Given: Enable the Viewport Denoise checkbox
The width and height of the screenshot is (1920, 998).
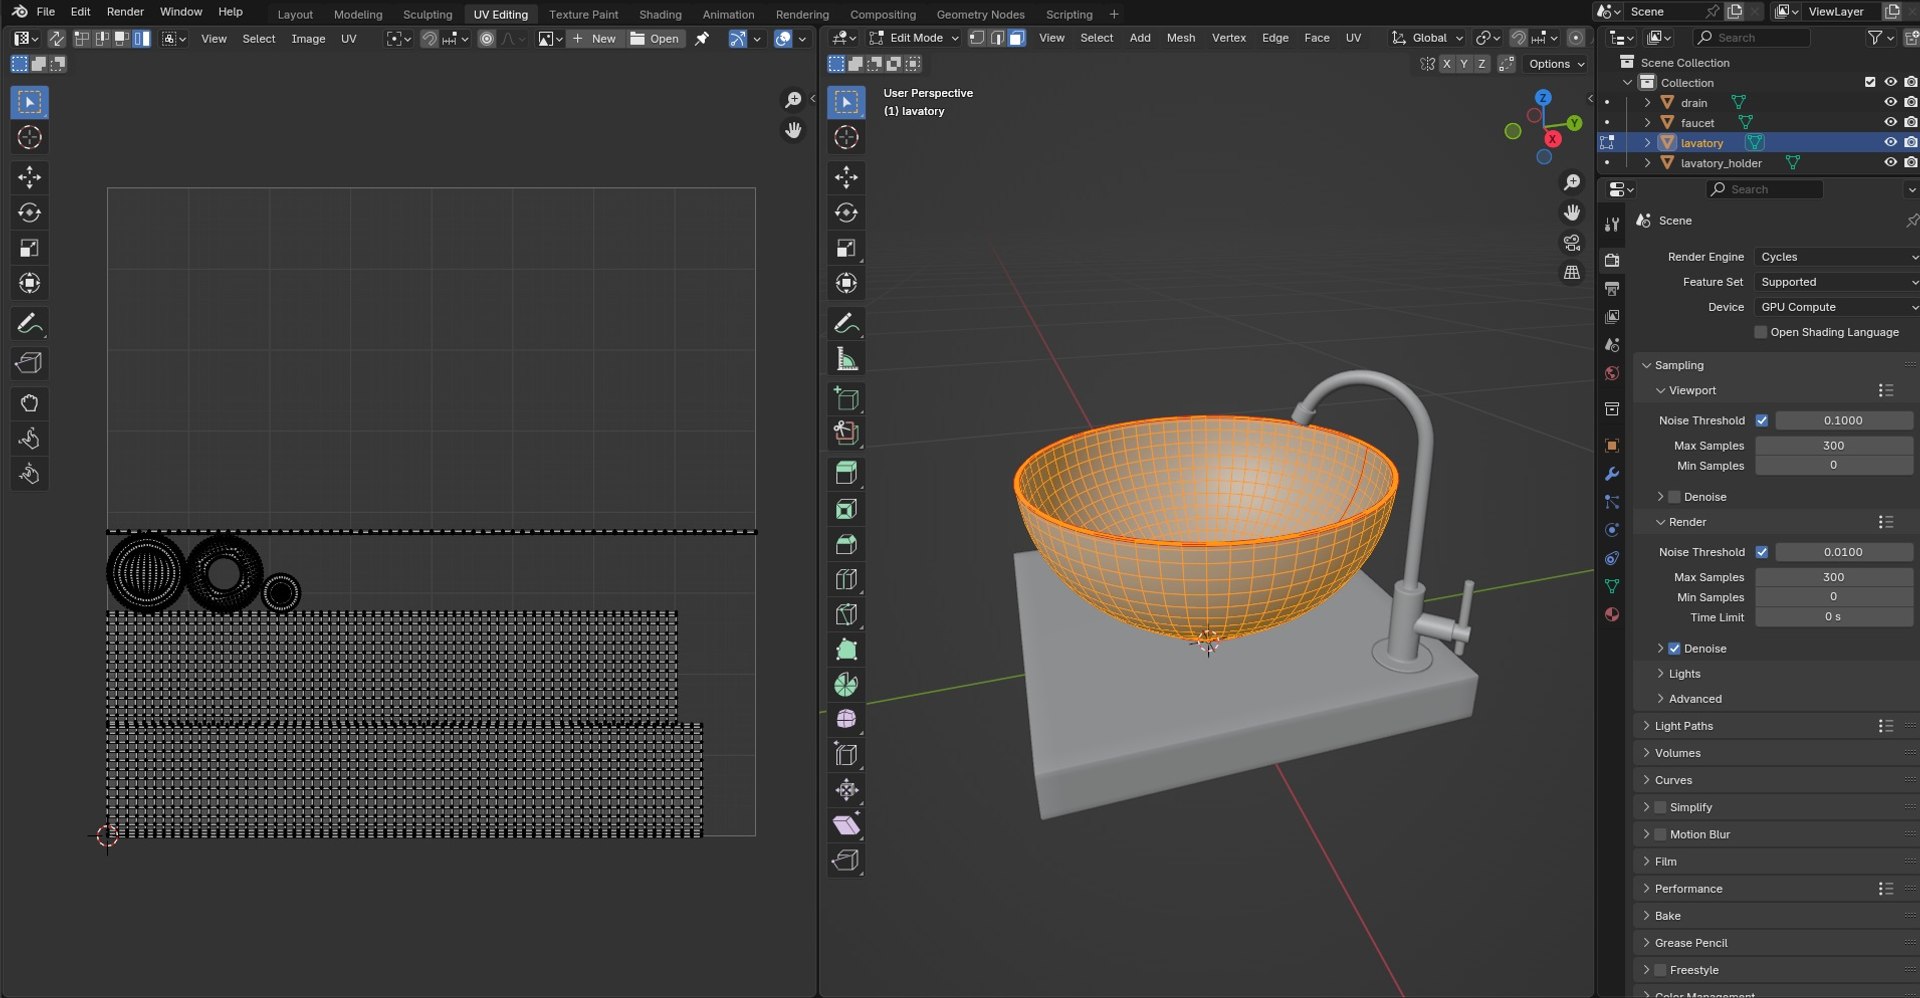Looking at the screenshot, I should [x=1674, y=497].
